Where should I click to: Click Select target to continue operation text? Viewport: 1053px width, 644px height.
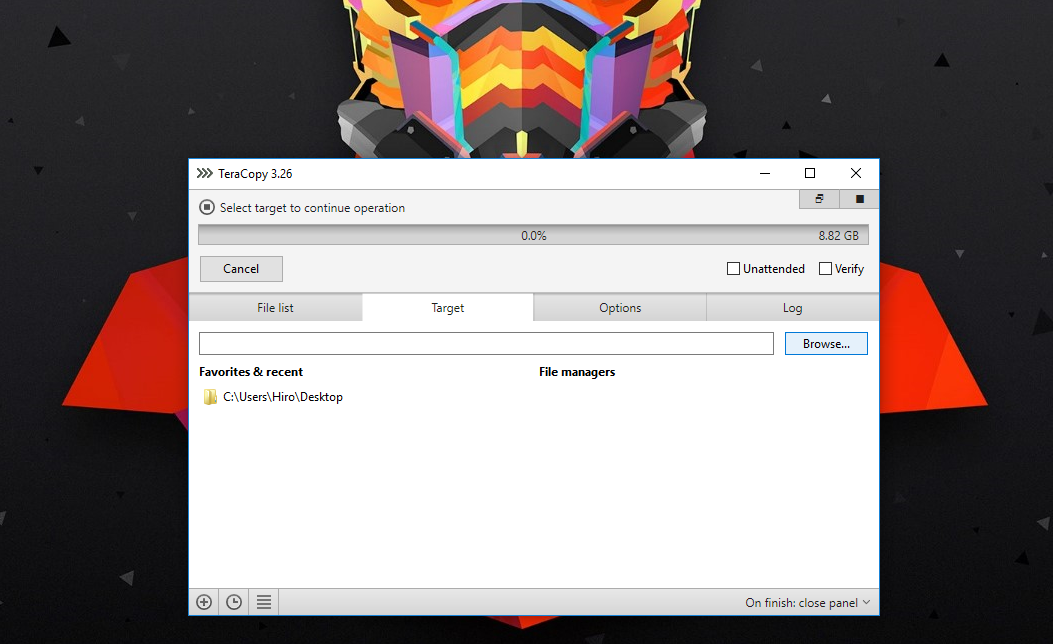click(312, 208)
